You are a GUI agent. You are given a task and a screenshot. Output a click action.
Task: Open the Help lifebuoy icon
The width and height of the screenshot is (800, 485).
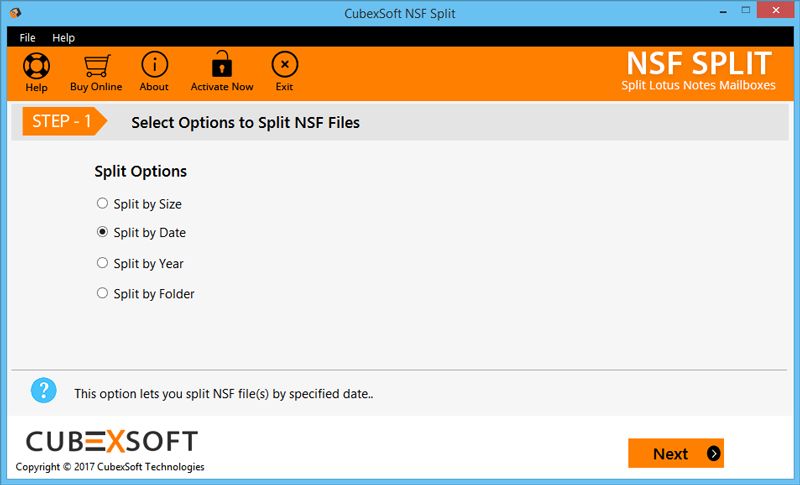coord(36,65)
